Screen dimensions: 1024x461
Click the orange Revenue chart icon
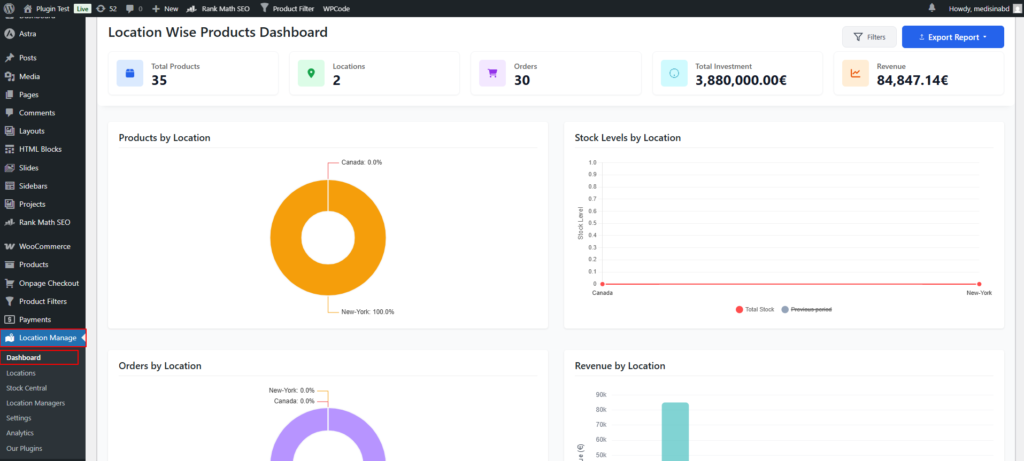[x=855, y=73]
